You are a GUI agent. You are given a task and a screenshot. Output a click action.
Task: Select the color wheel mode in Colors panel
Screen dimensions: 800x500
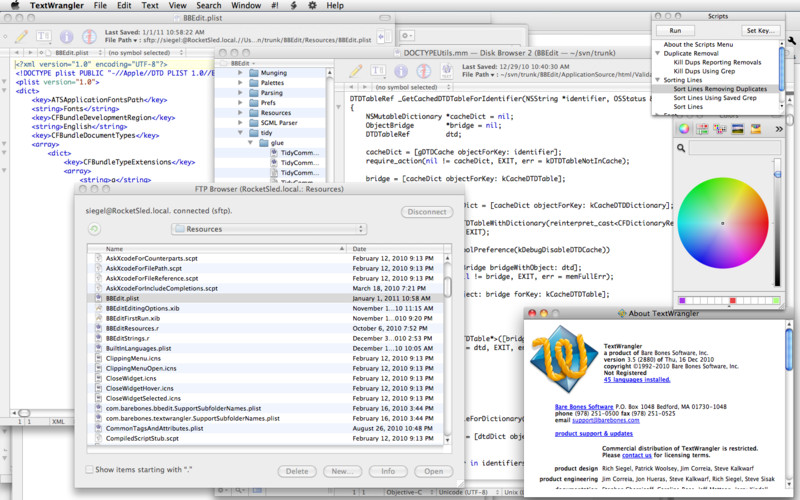click(x=684, y=129)
